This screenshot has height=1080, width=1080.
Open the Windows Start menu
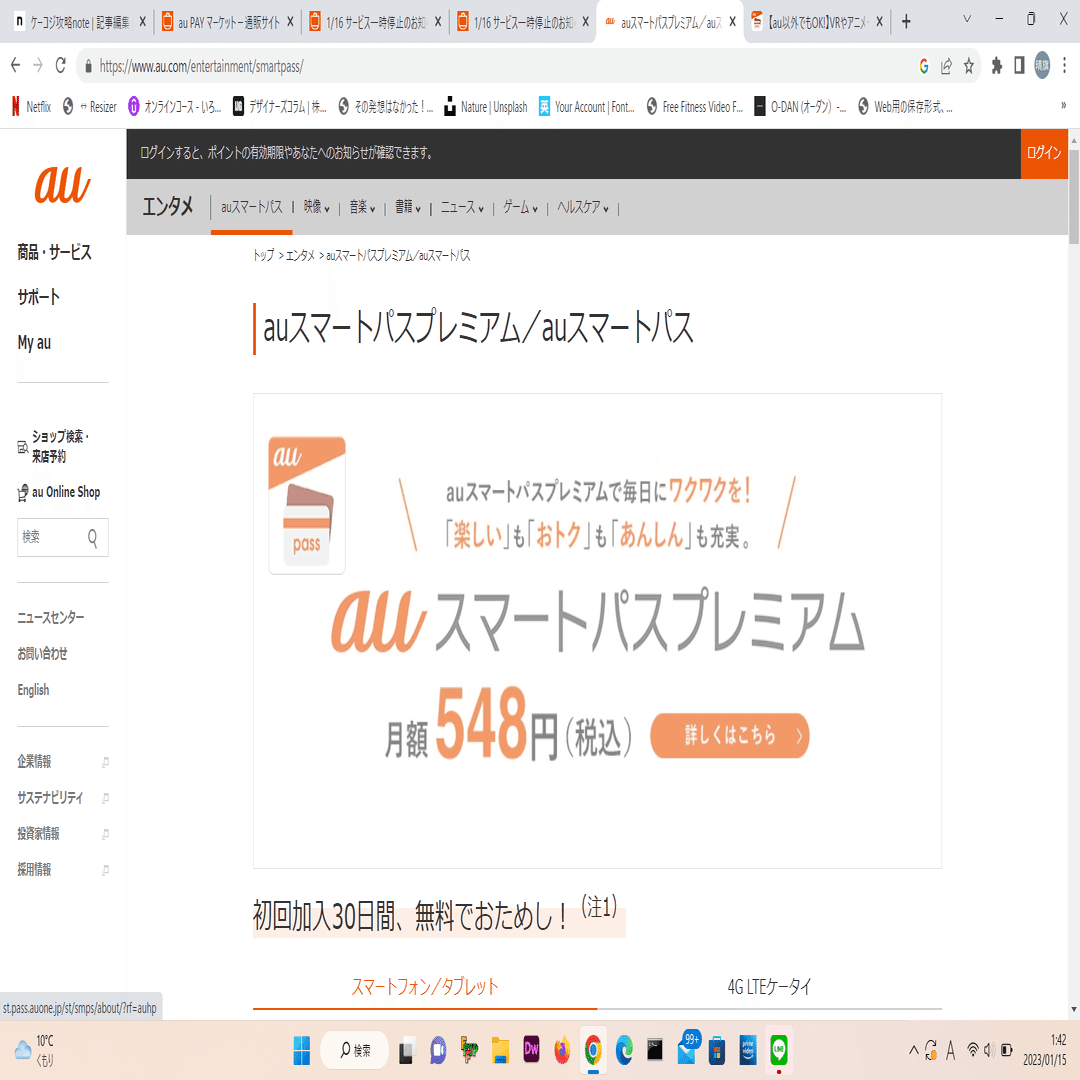coord(302,1050)
